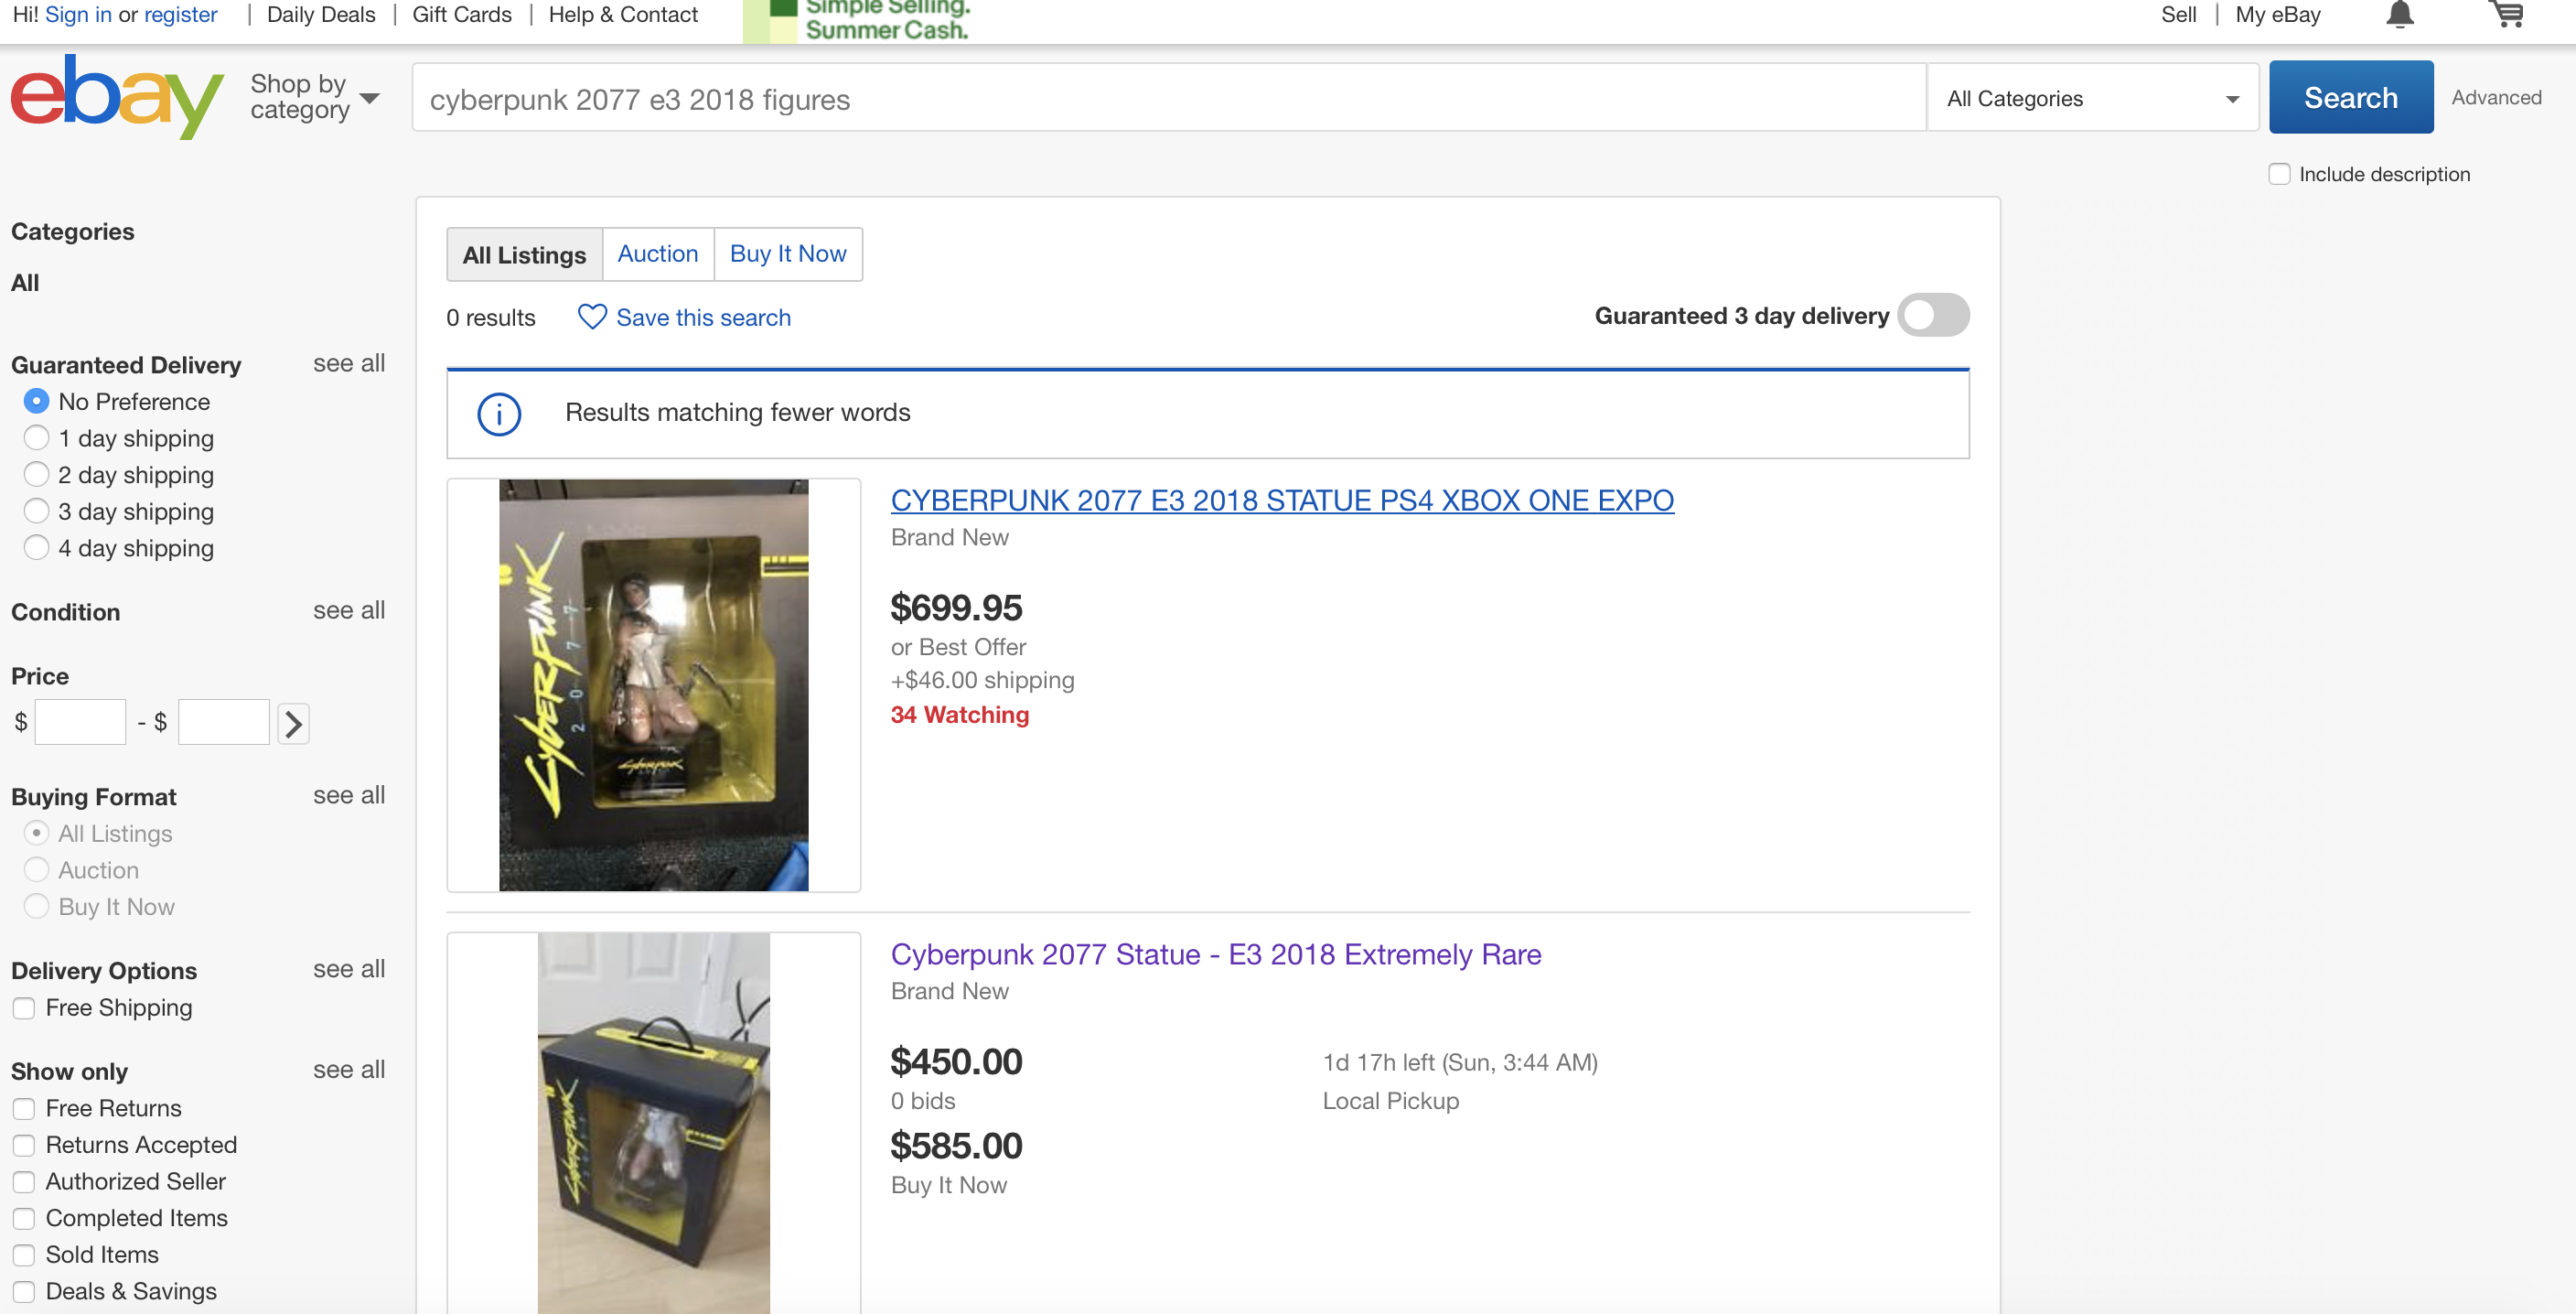
Task: Click the info icon in results banner
Action: click(499, 413)
